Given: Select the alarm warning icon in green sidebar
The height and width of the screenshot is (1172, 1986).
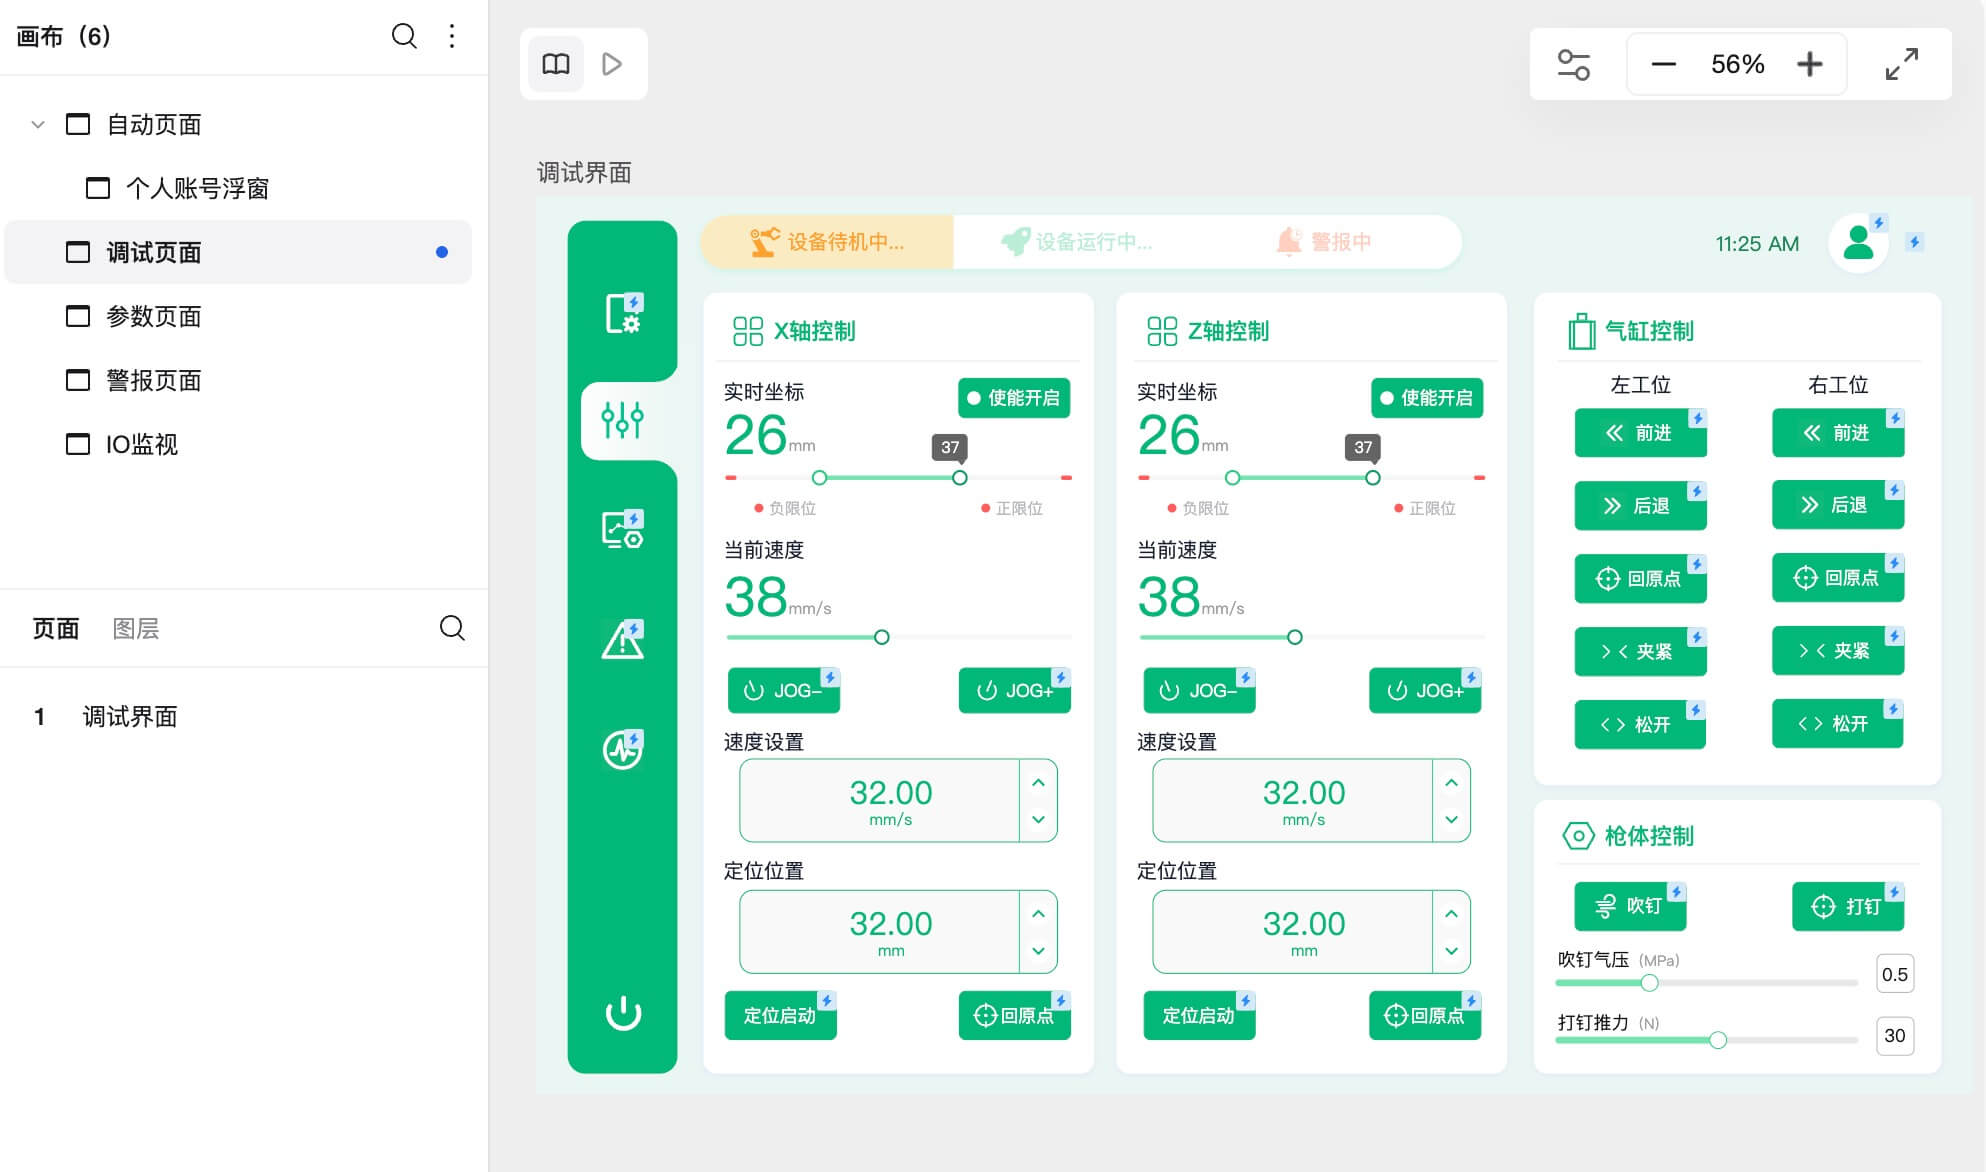Looking at the screenshot, I should (x=623, y=639).
